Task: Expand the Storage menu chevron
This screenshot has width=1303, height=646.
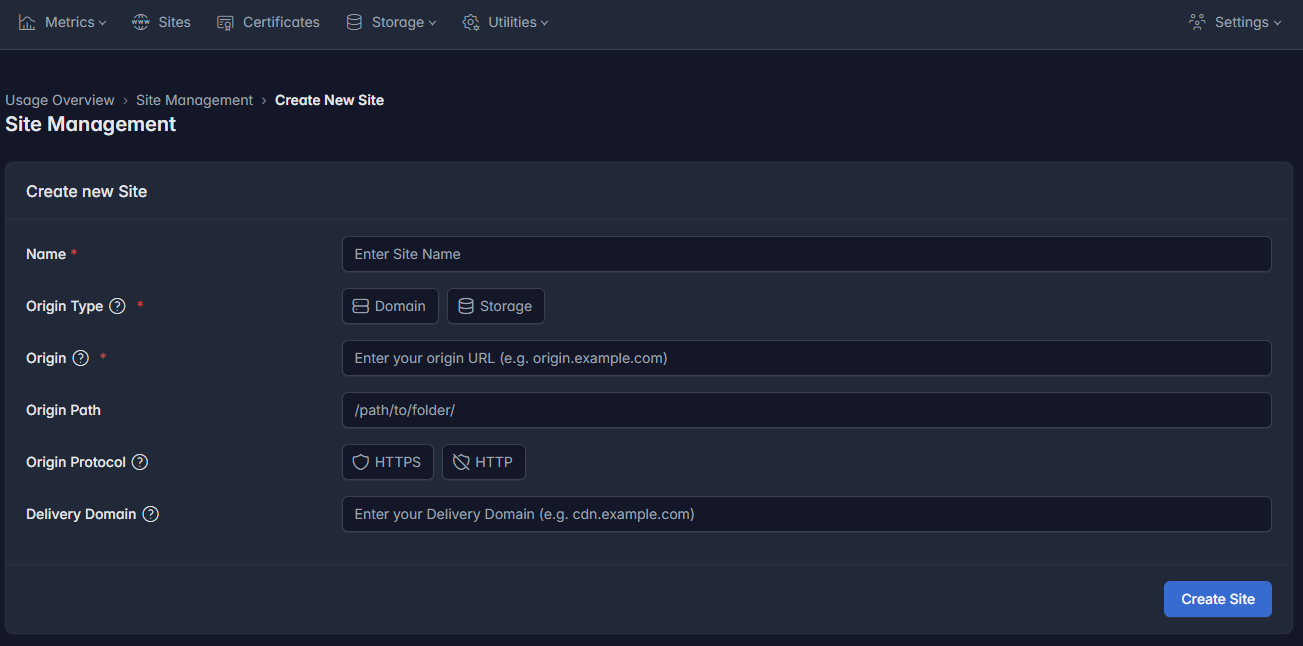Action: click(432, 23)
